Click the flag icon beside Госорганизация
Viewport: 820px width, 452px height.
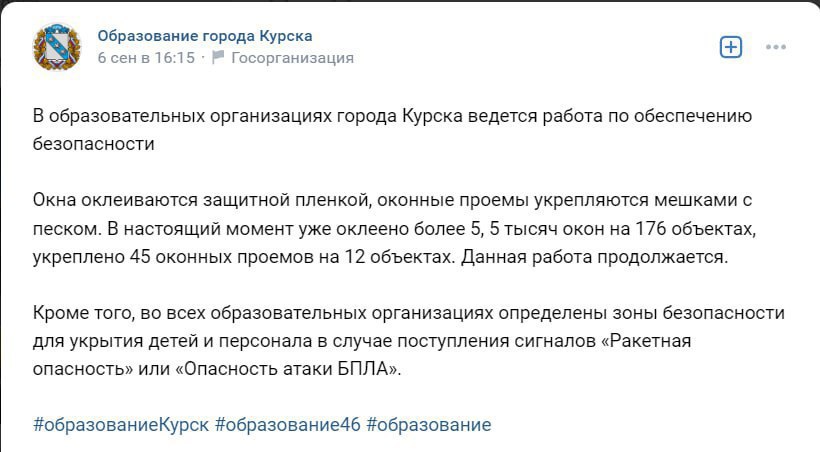218,56
